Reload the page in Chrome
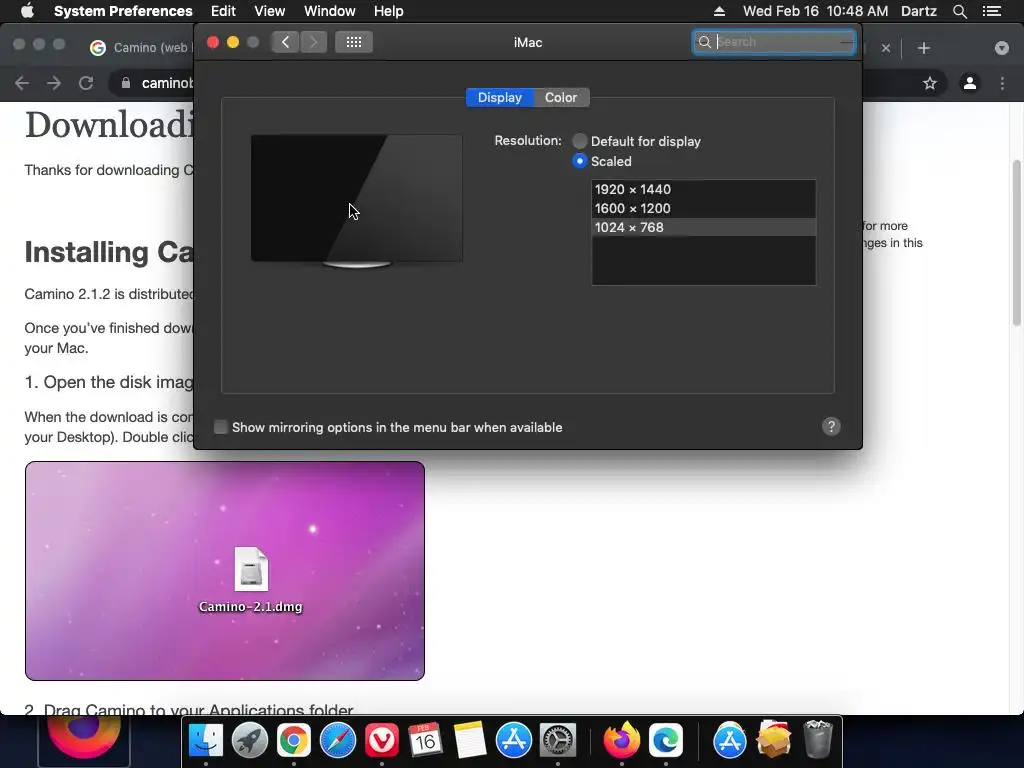The width and height of the screenshot is (1024, 768). (x=86, y=83)
